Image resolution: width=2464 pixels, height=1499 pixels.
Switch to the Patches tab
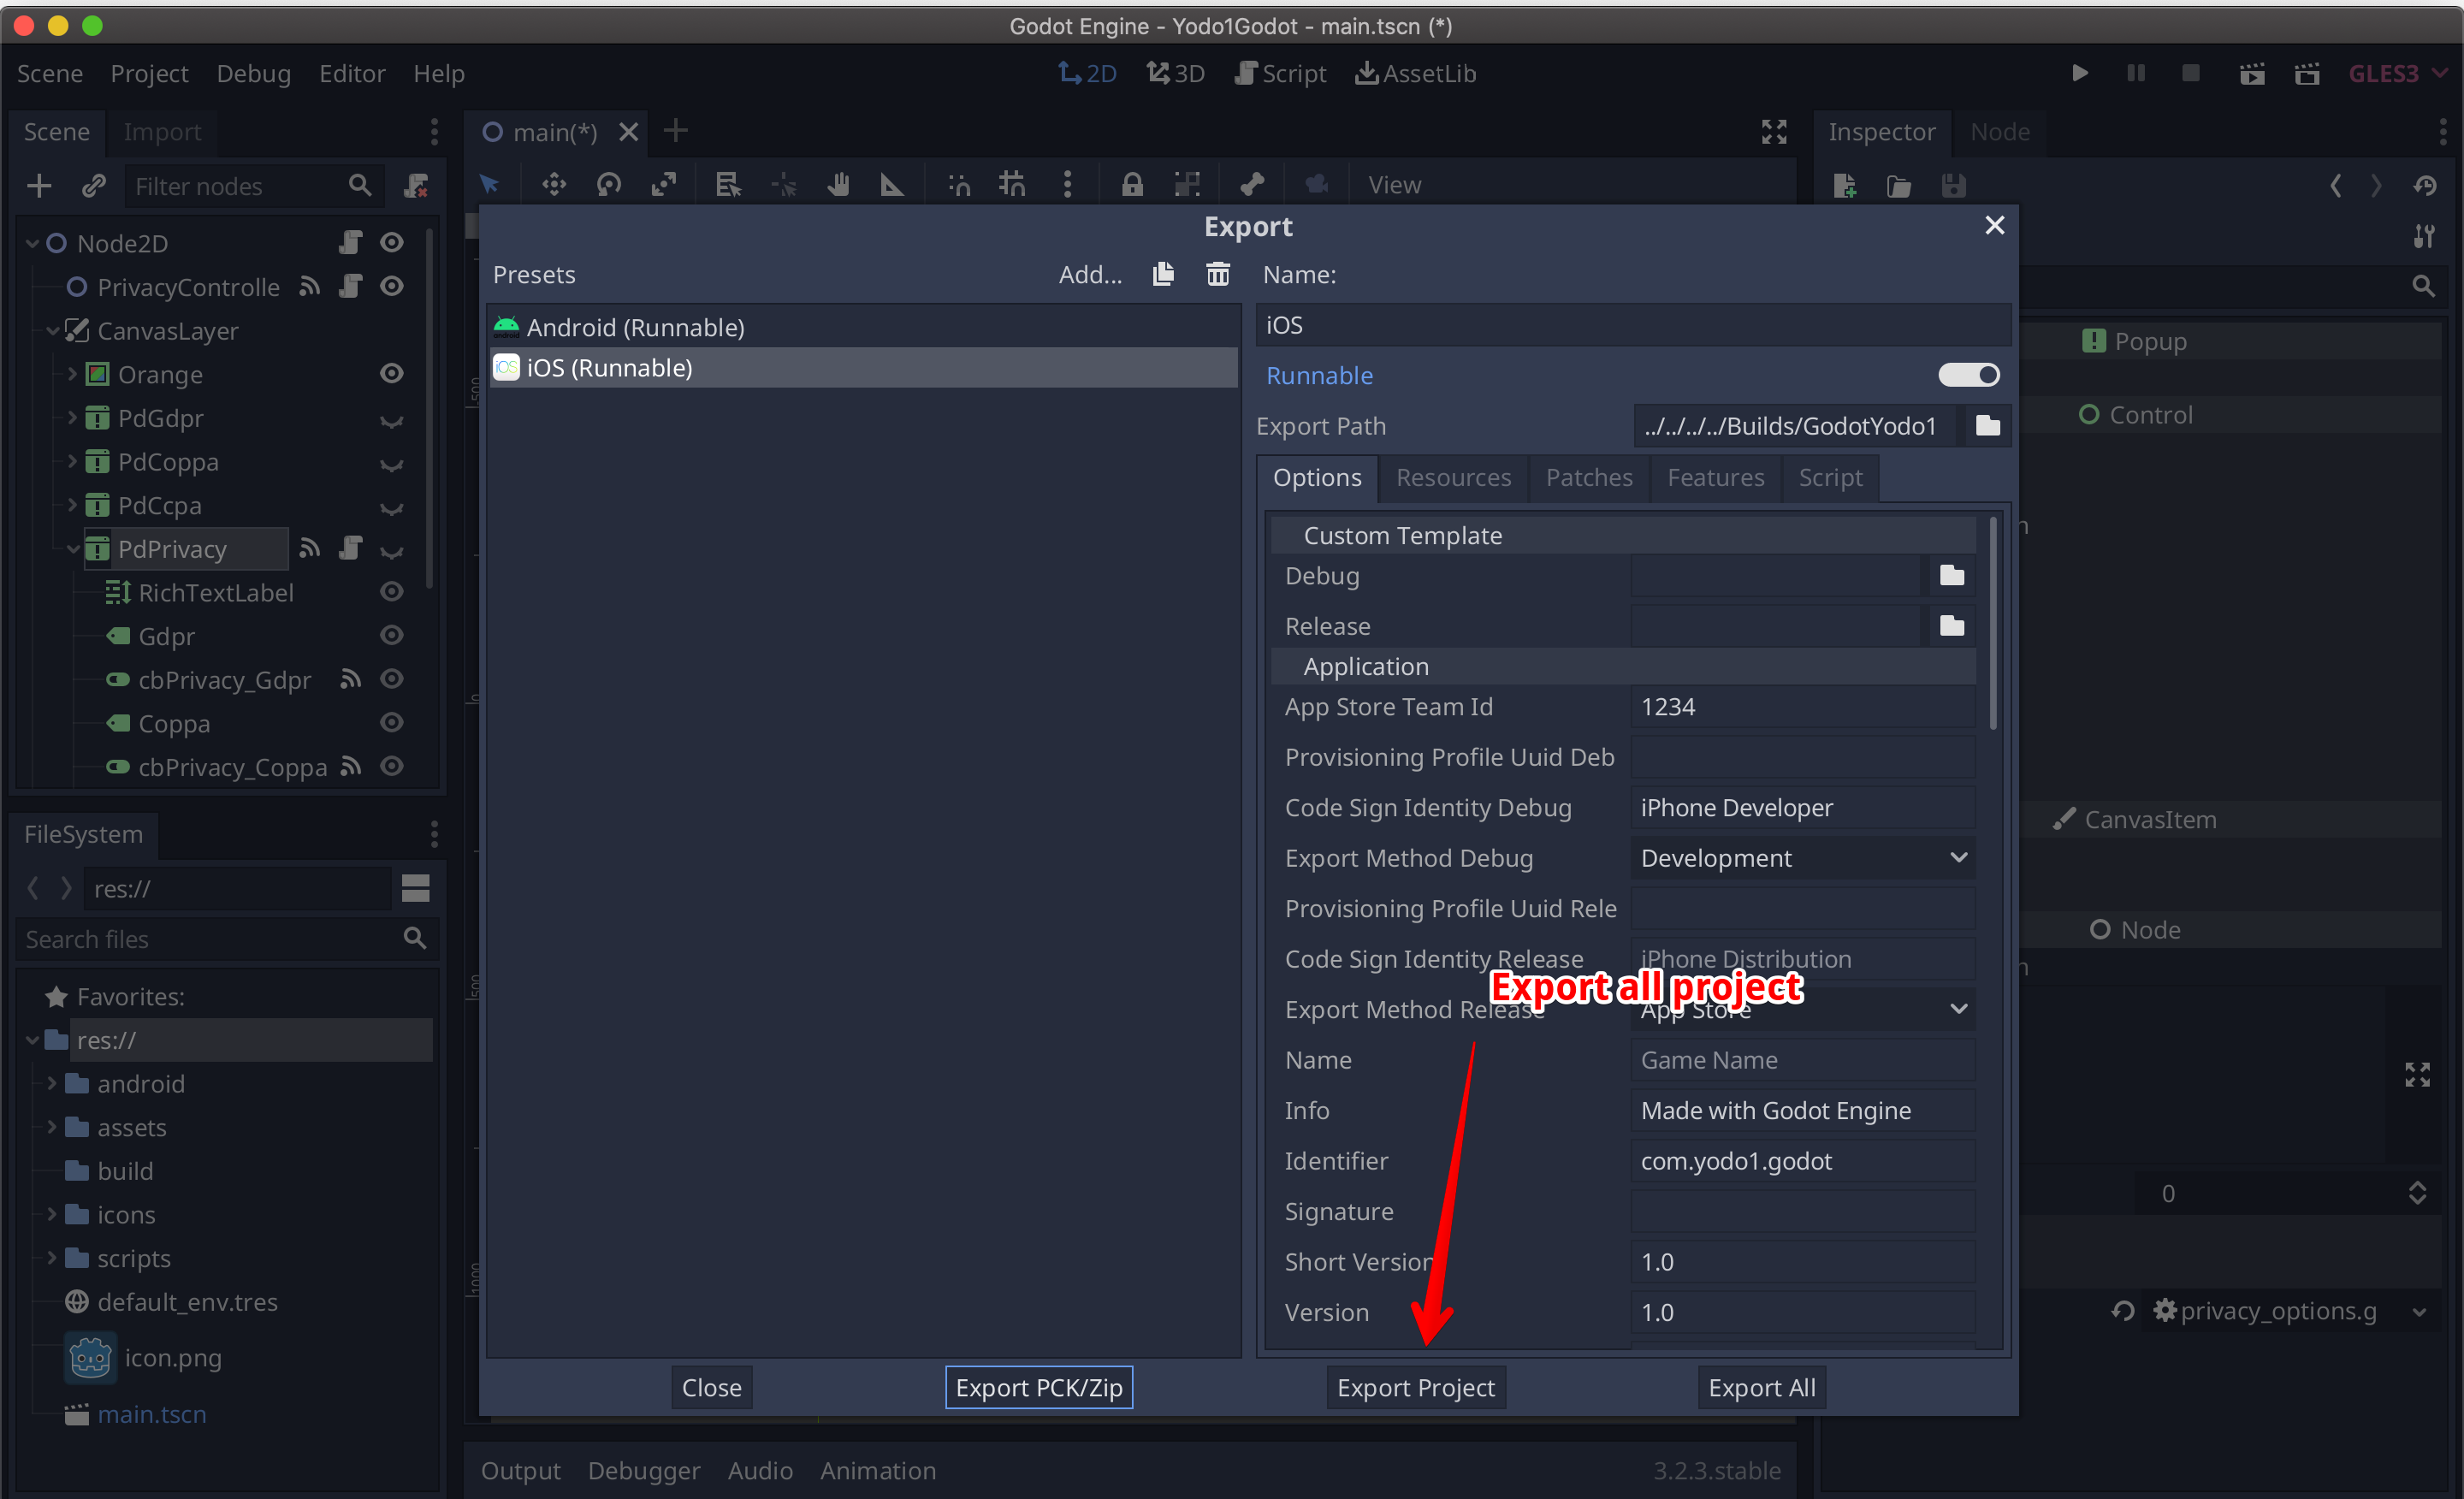pos(1588,478)
